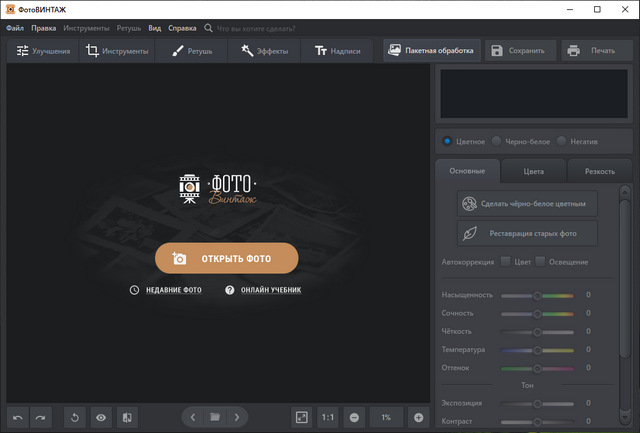Select the Негатив radio button

click(562, 141)
